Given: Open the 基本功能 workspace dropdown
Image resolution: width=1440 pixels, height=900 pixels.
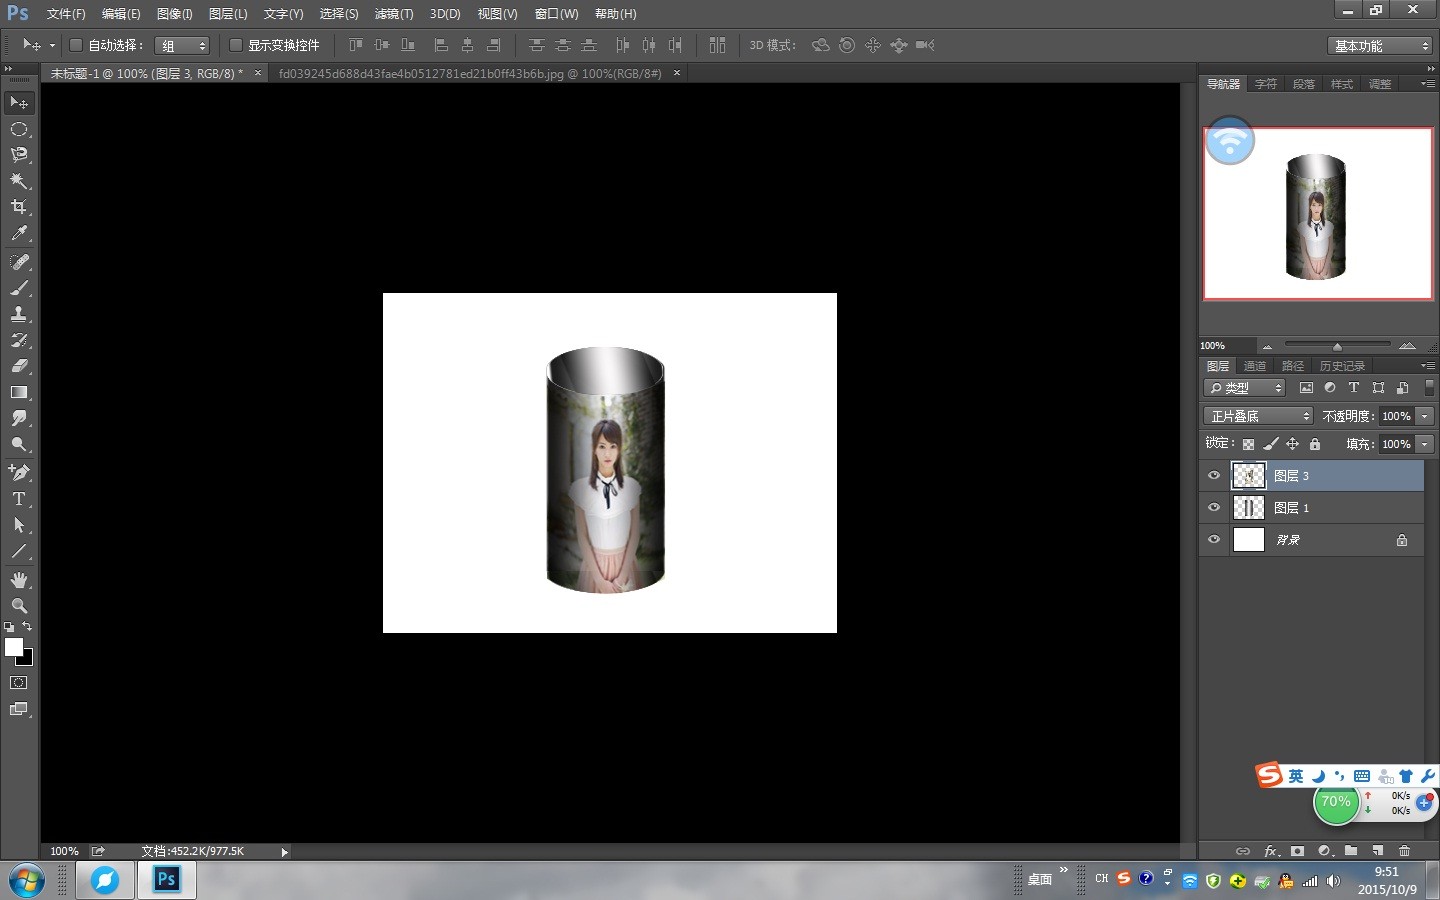Looking at the screenshot, I should click(1381, 46).
